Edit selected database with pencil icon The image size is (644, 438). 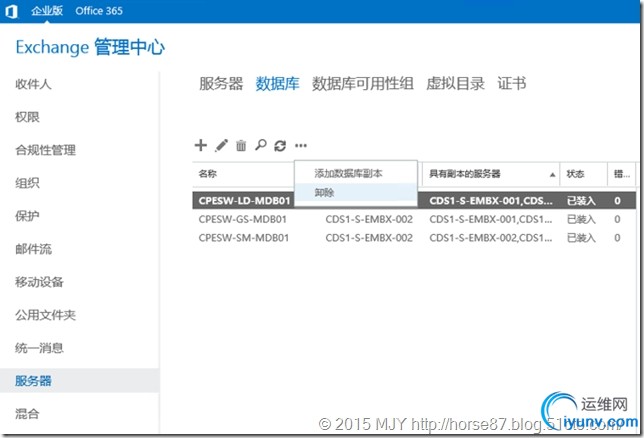[x=221, y=145]
